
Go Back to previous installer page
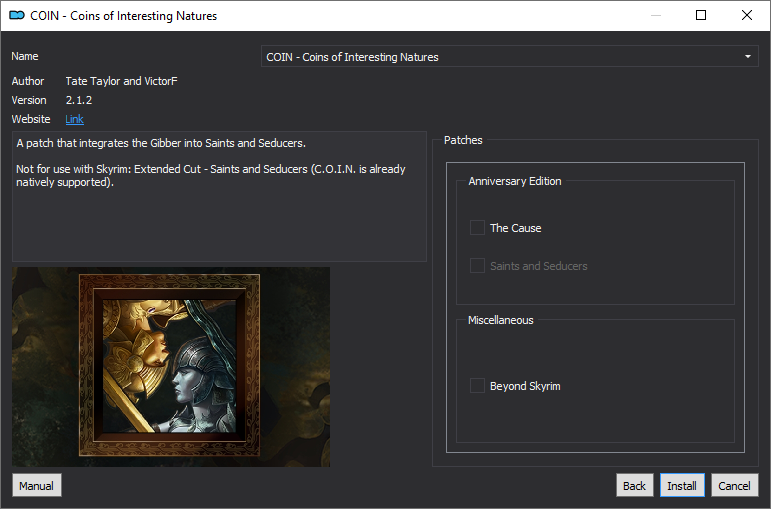pyautogui.click(x=634, y=485)
